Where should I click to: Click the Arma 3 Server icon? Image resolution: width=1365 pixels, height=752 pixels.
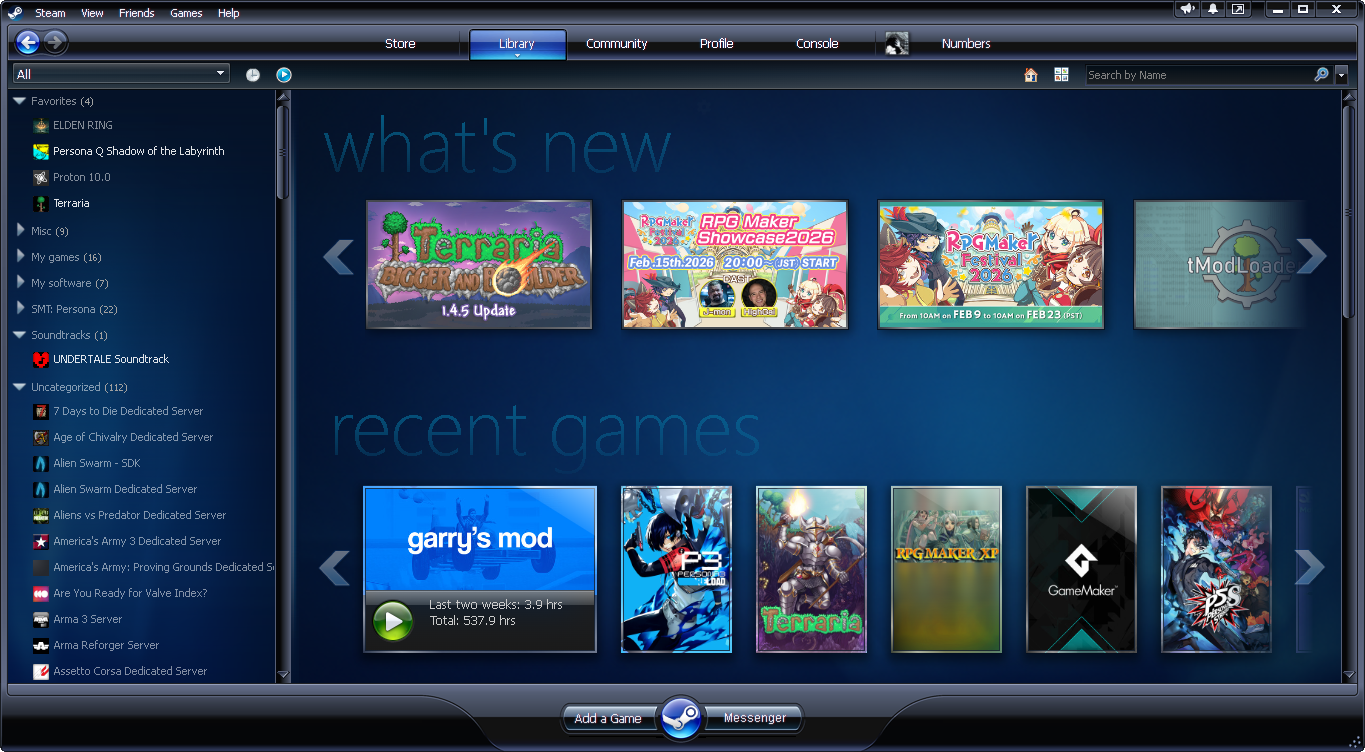pyautogui.click(x=41, y=619)
